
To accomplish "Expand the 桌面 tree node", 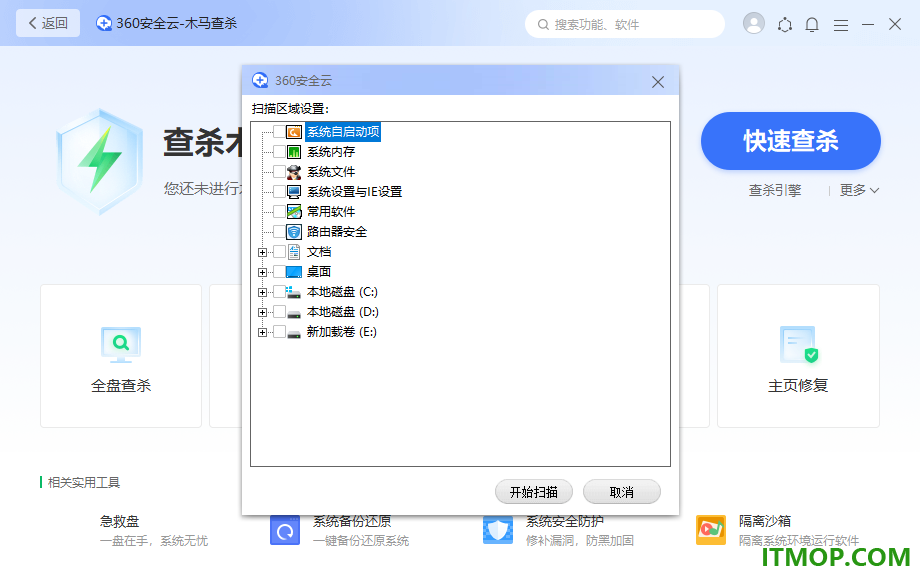I will tap(262, 273).
